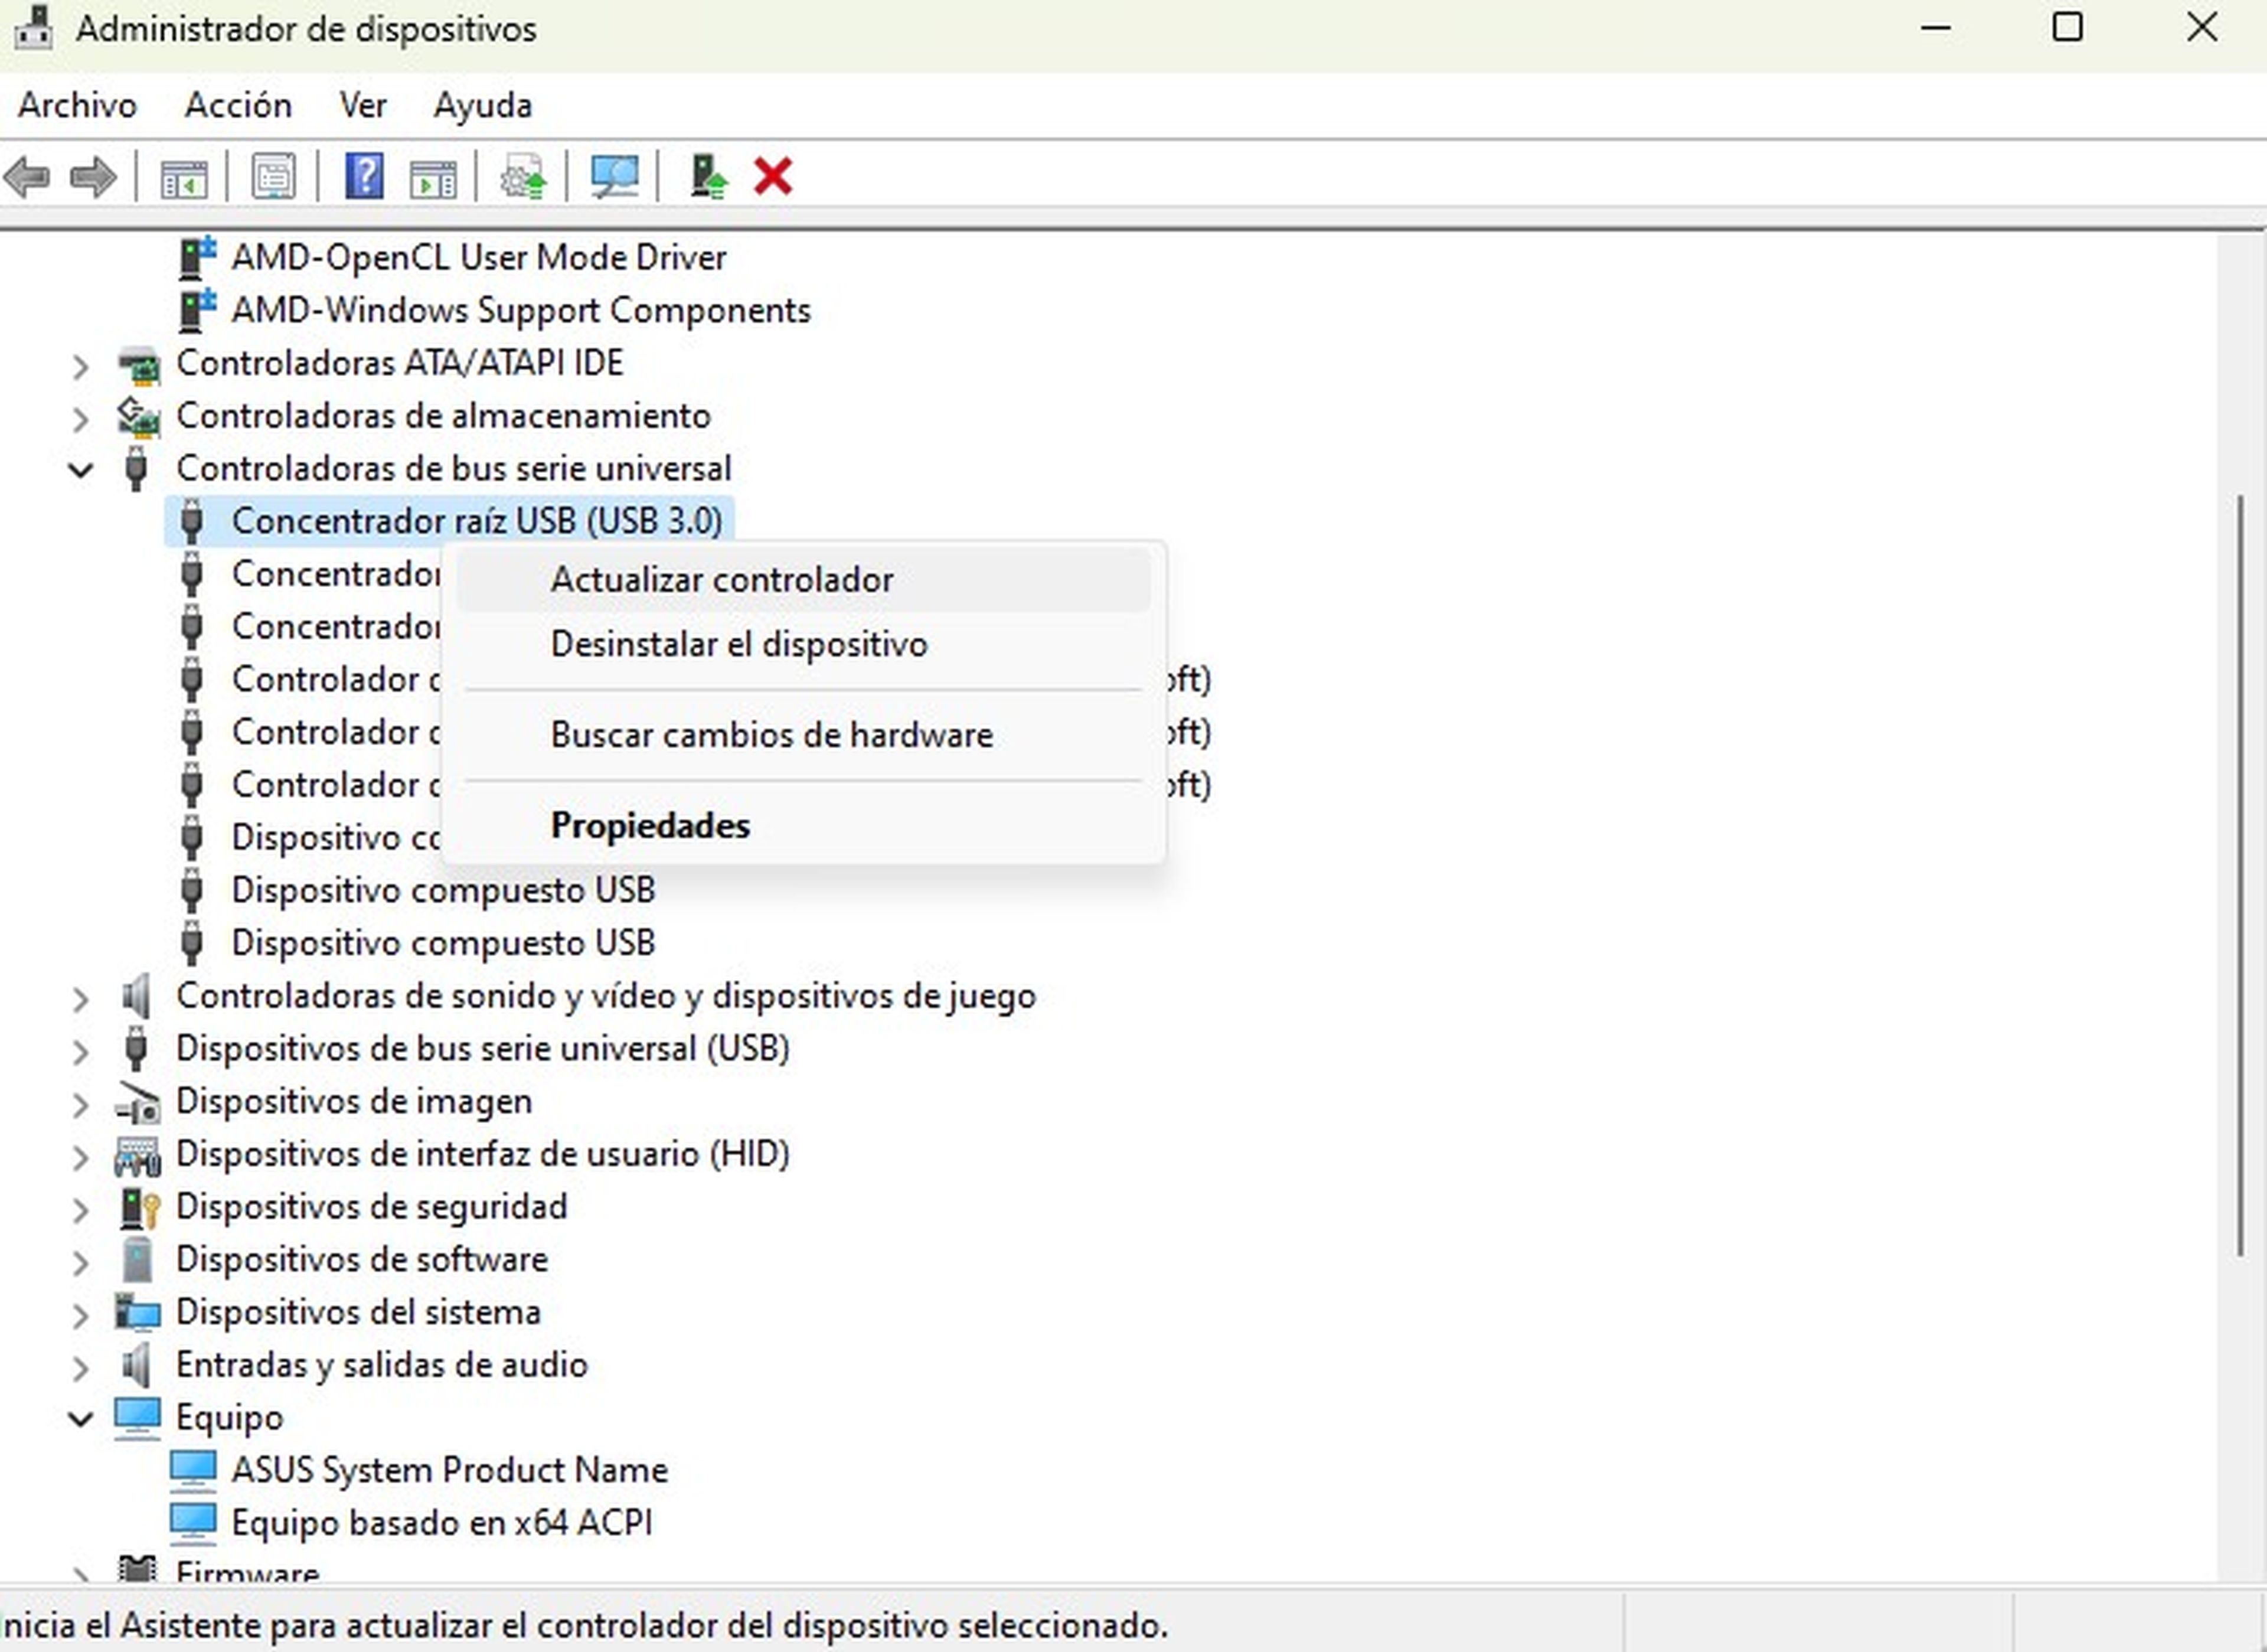Choose Desinstalar el dispositivo option
The height and width of the screenshot is (1652, 2267).
coord(738,644)
